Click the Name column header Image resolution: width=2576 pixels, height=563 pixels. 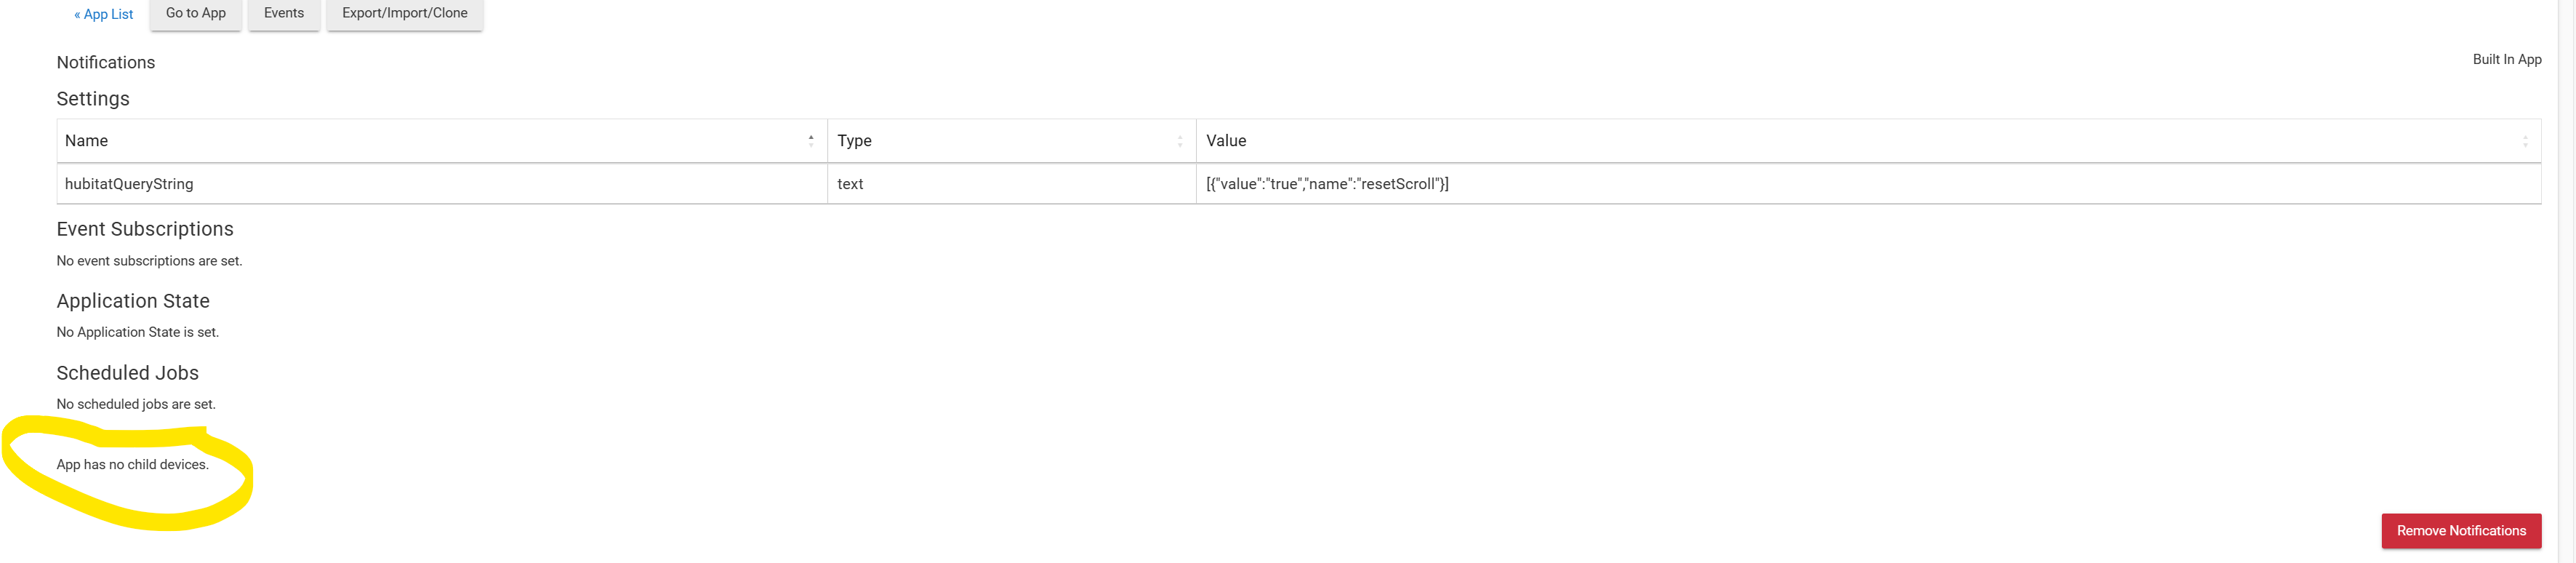pyautogui.click(x=442, y=141)
